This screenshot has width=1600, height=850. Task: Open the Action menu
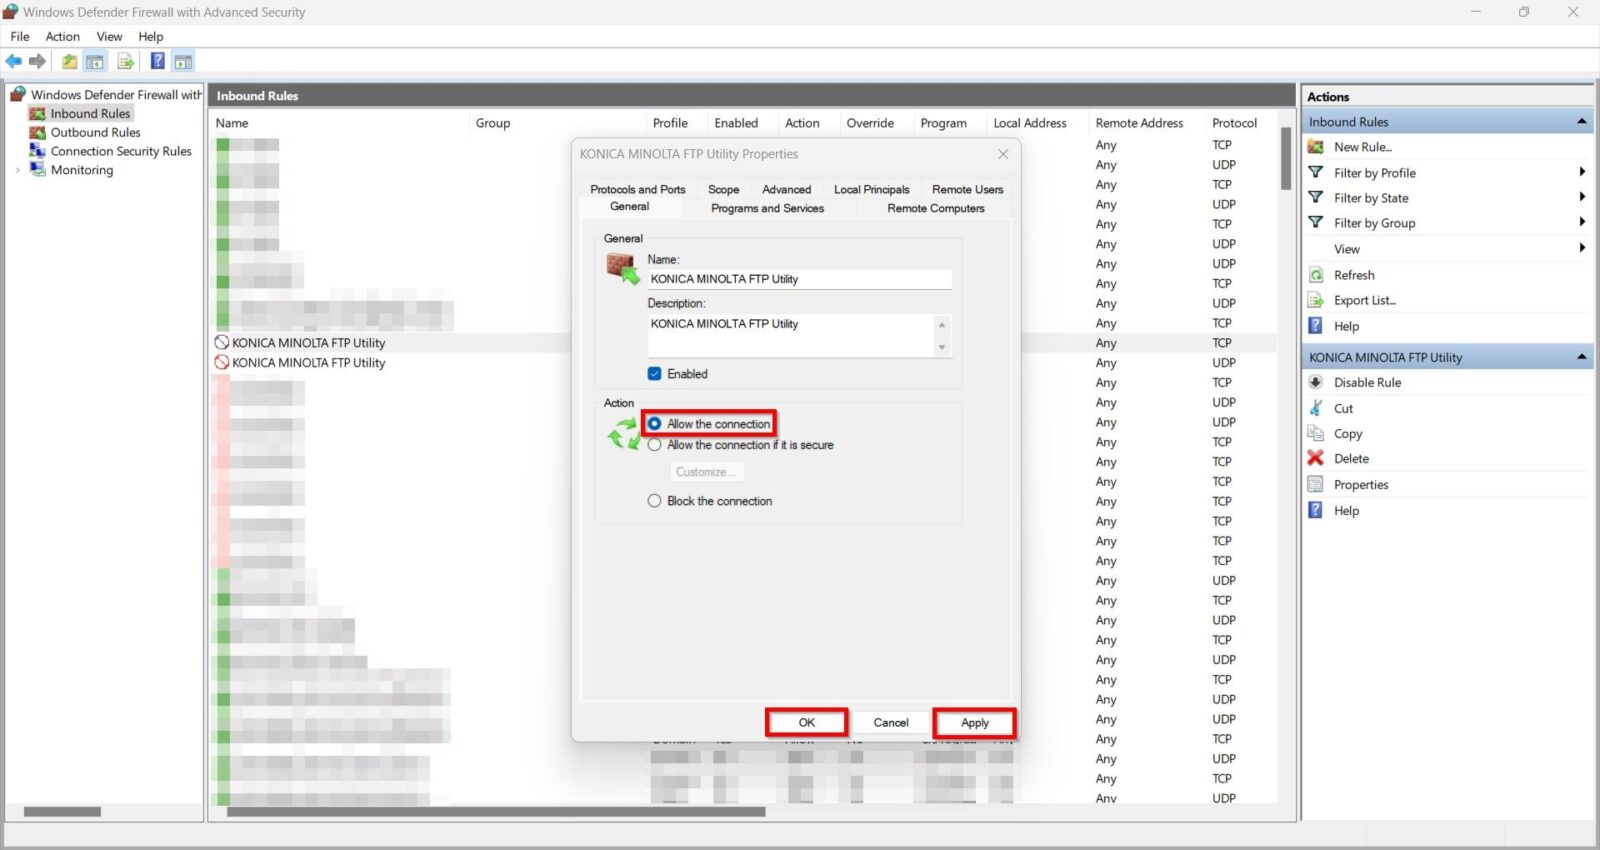point(62,37)
